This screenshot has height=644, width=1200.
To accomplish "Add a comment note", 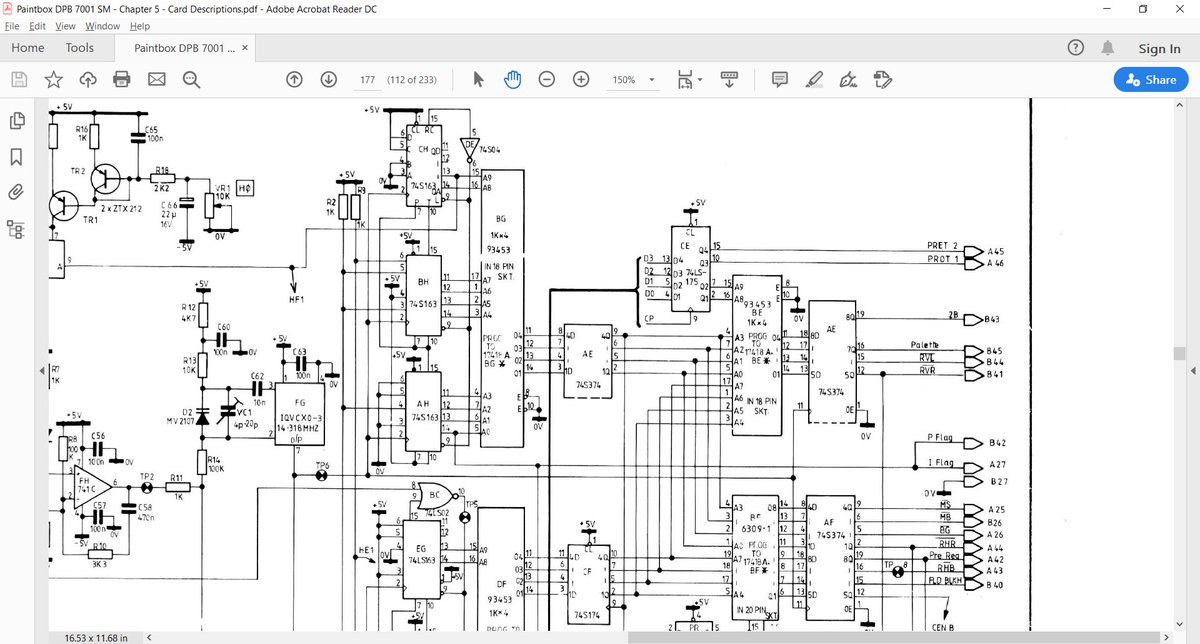I will click(x=780, y=79).
